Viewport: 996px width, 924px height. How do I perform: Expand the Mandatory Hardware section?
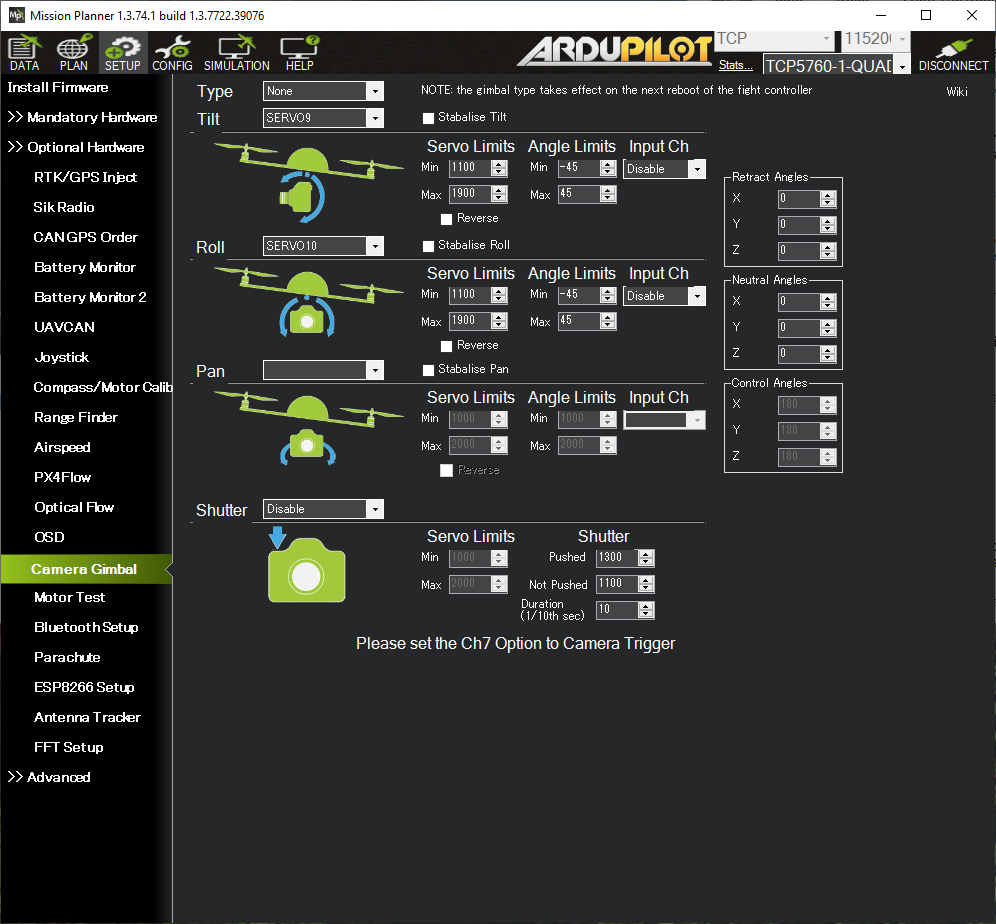(x=83, y=117)
